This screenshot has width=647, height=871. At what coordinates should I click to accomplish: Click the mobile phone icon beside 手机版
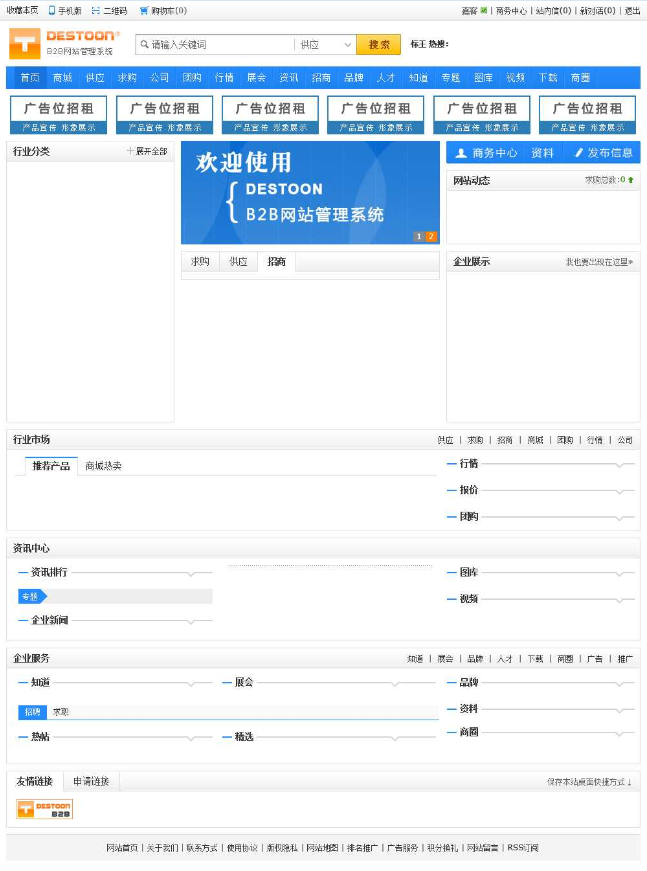52,11
